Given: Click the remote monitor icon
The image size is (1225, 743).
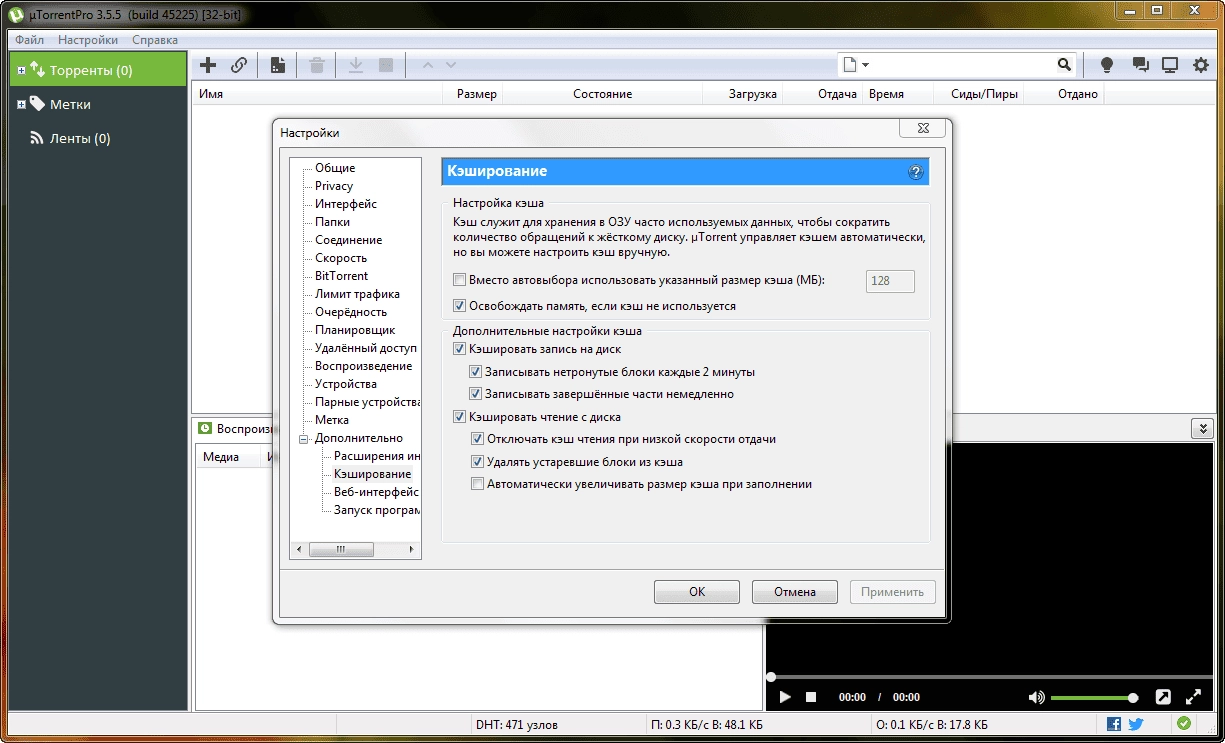Looking at the screenshot, I should coord(1170,65).
